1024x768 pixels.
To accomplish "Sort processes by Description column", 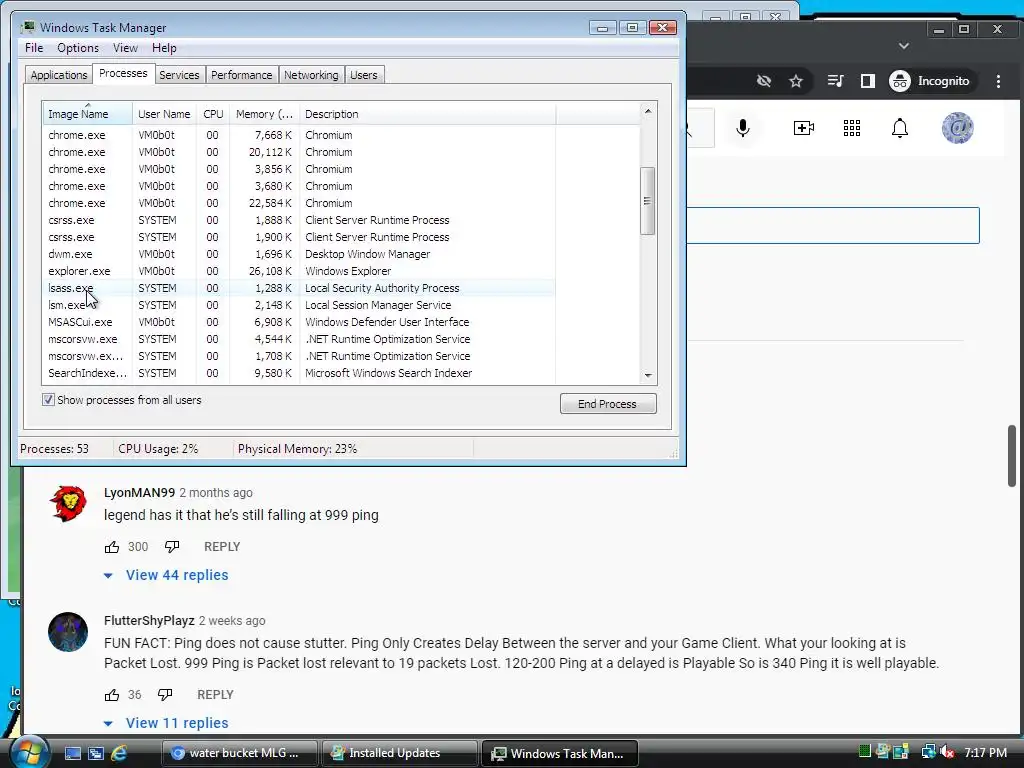I will pyautogui.click(x=428, y=114).
